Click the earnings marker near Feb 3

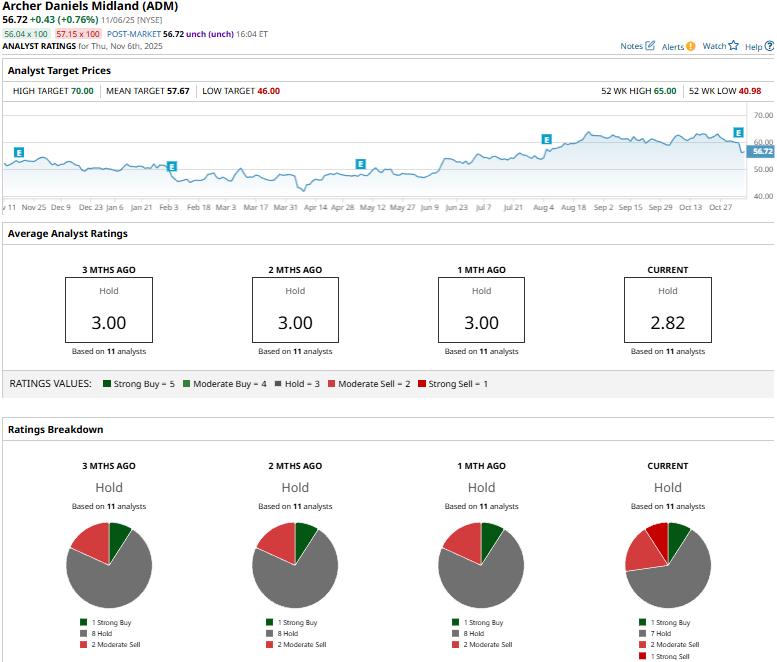pyautogui.click(x=172, y=166)
